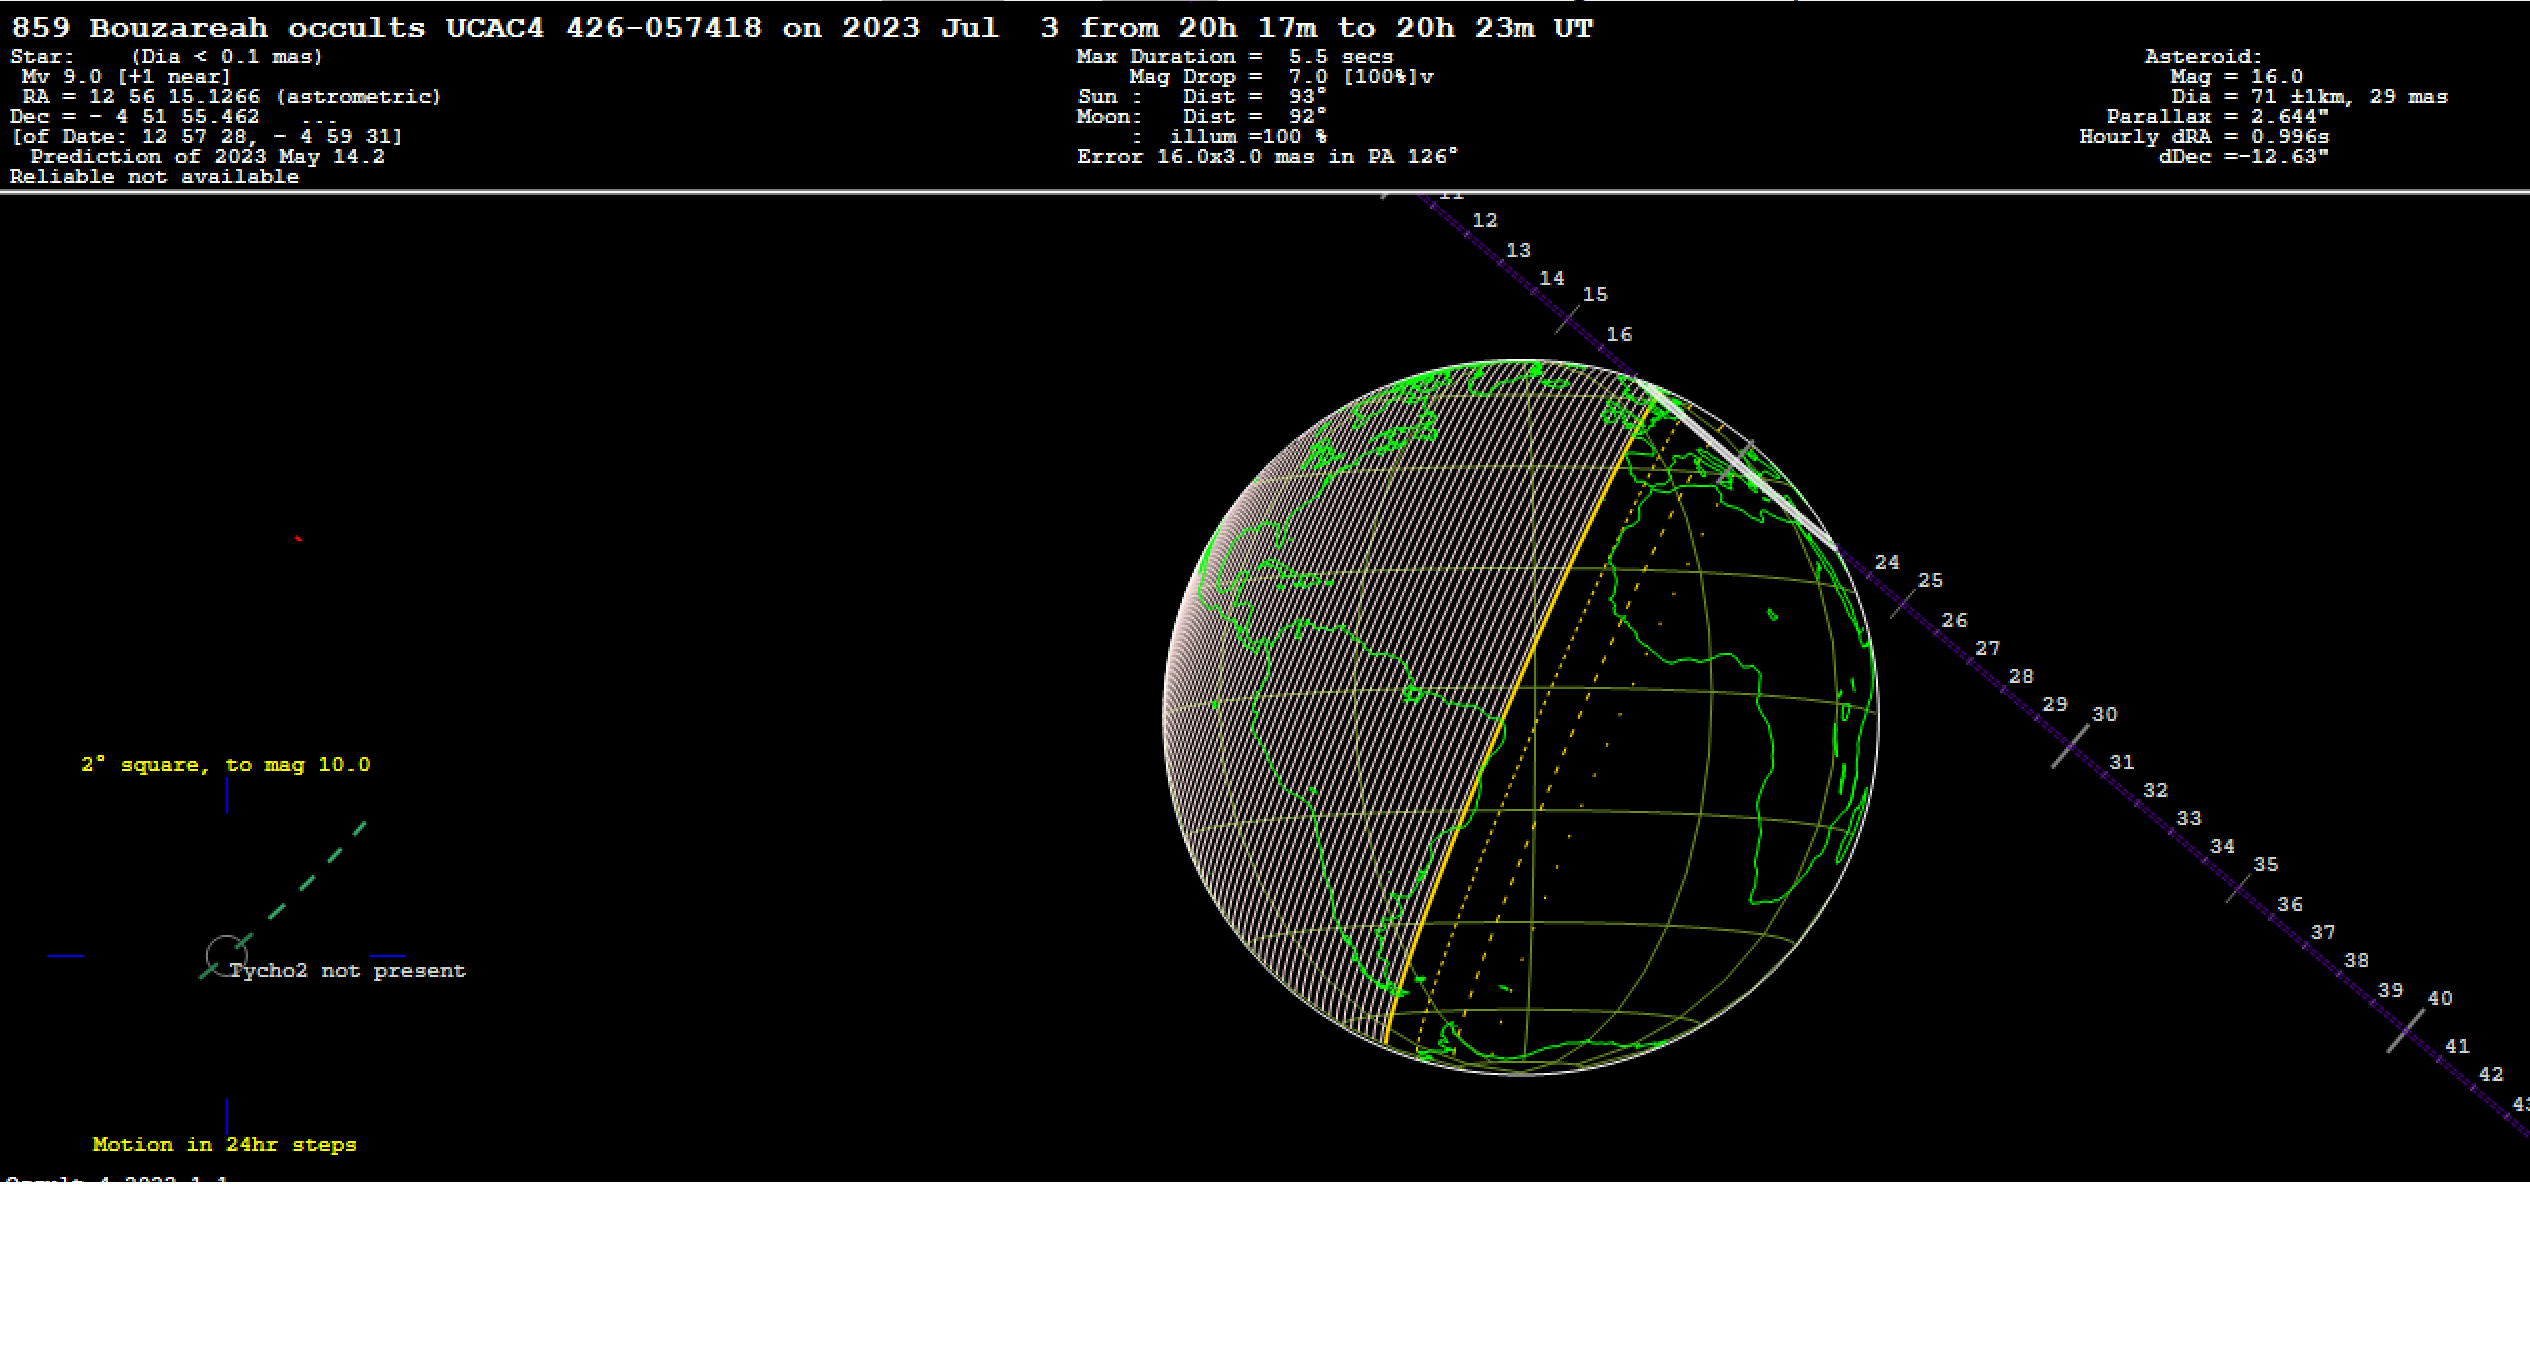Click time marker 14 on the path

coord(1551,279)
